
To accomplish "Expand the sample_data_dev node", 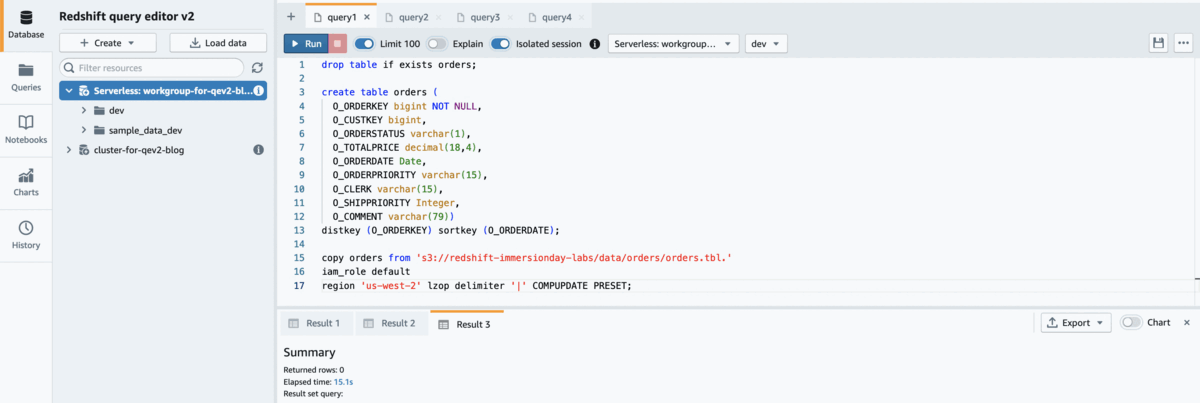I will 84,130.
